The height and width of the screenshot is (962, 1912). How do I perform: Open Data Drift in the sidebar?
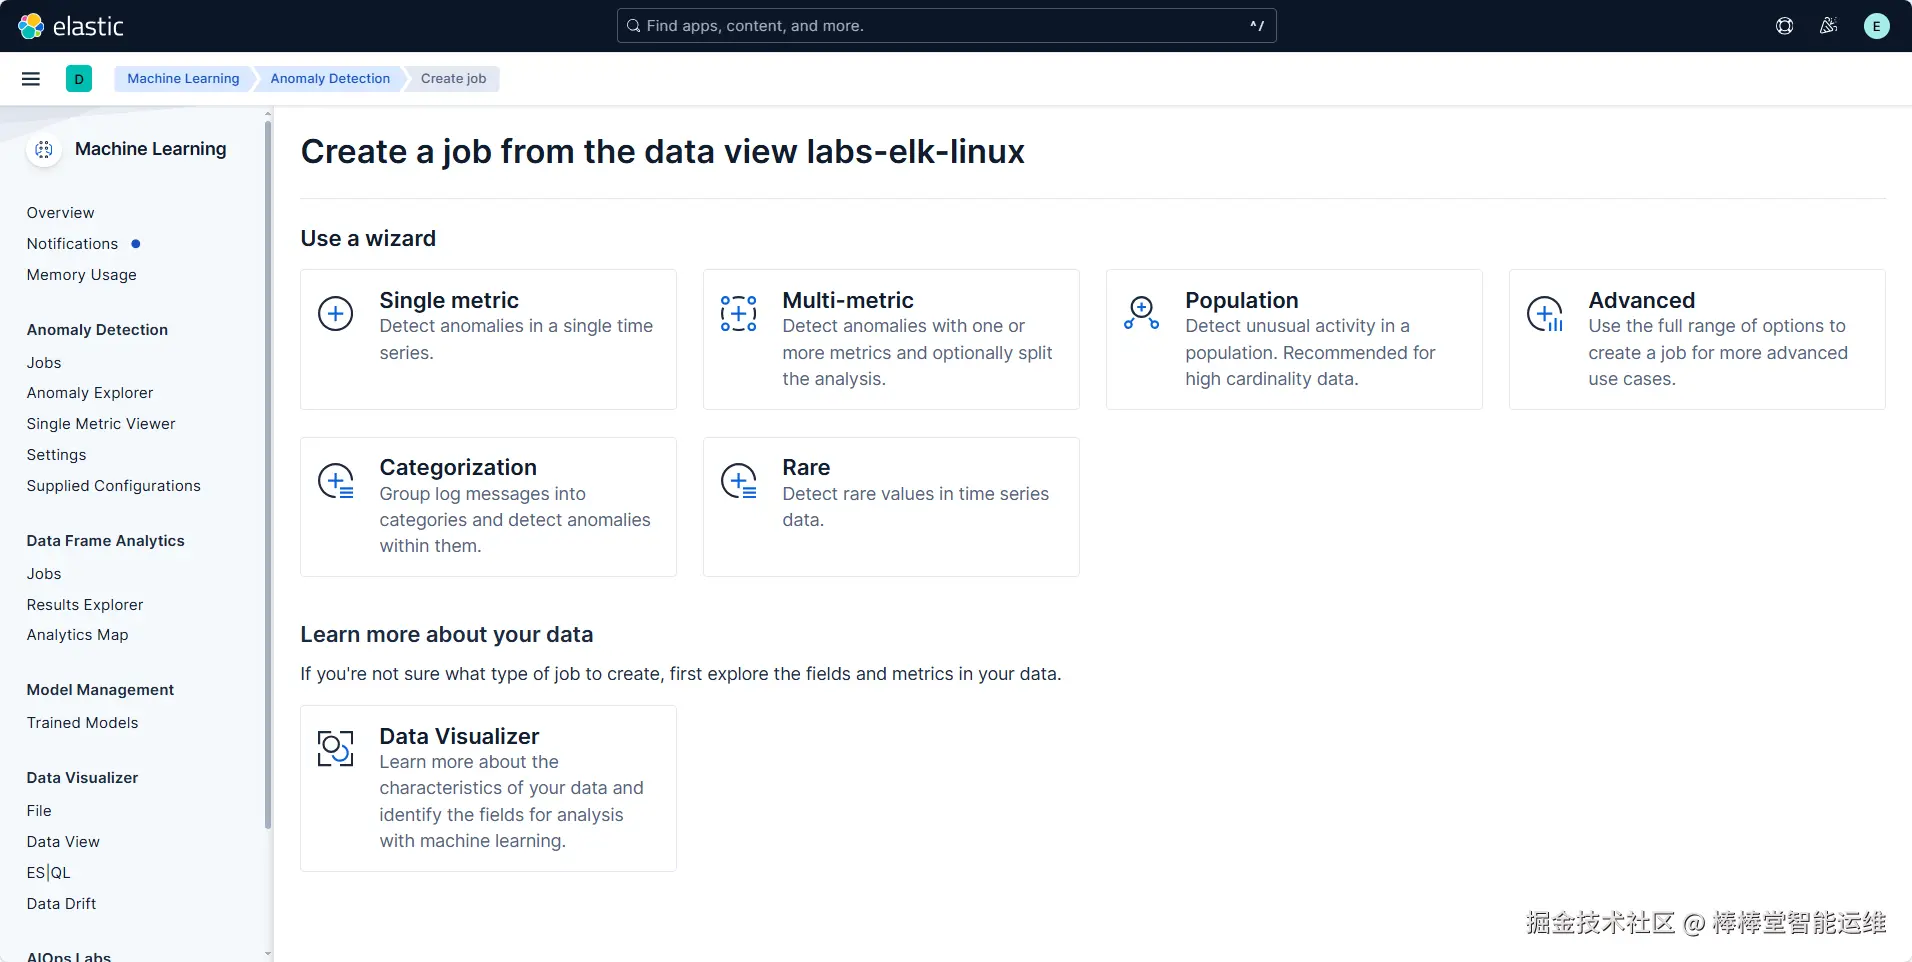tap(62, 904)
